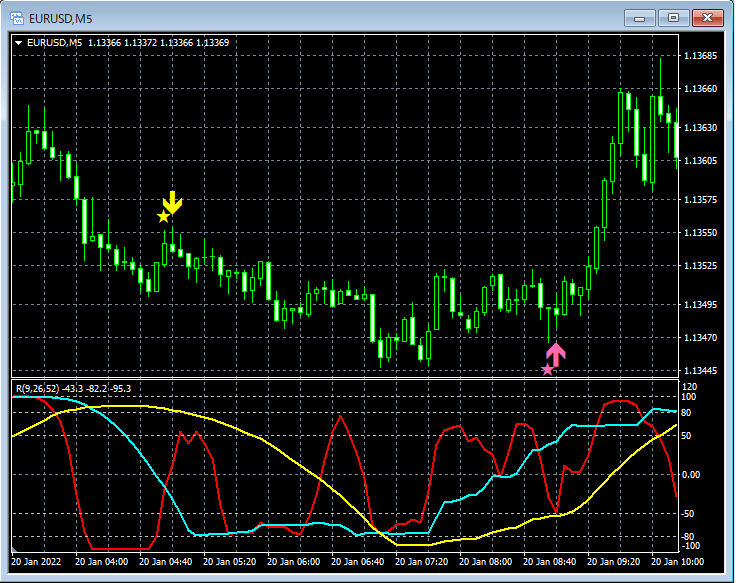Click the 20 Jan 04:00 time label
736x583 pixels.
[x=101, y=562]
